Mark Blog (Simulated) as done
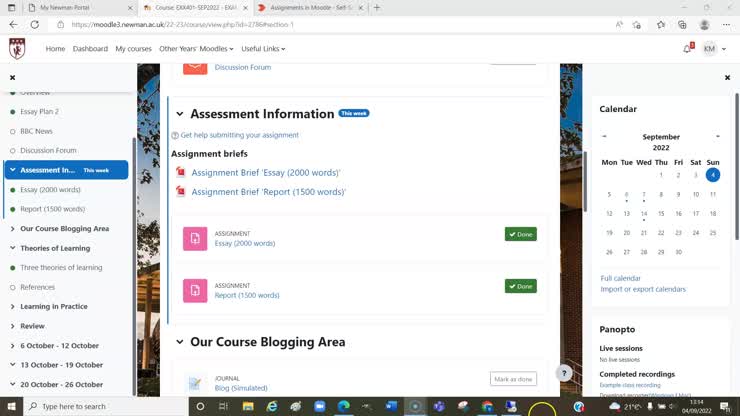The width and height of the screenshot is (740, 416). [x=513, y=379]
